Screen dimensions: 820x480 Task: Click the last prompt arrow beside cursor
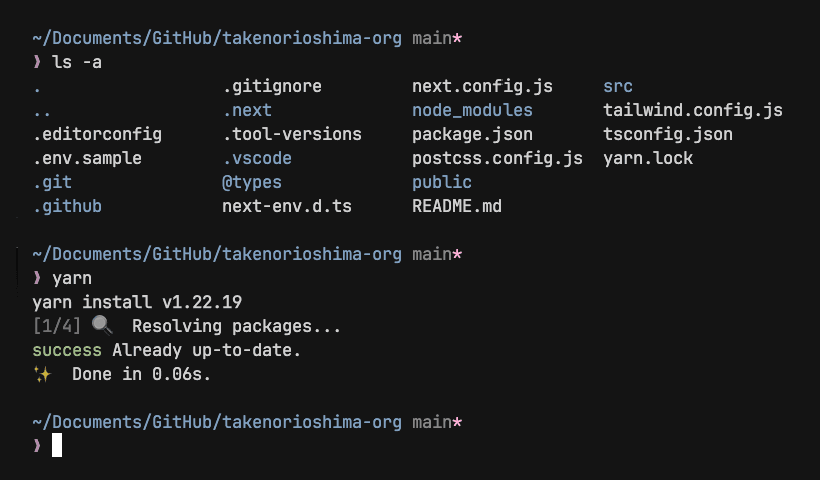pyautogui.click(x=37, y=445)
